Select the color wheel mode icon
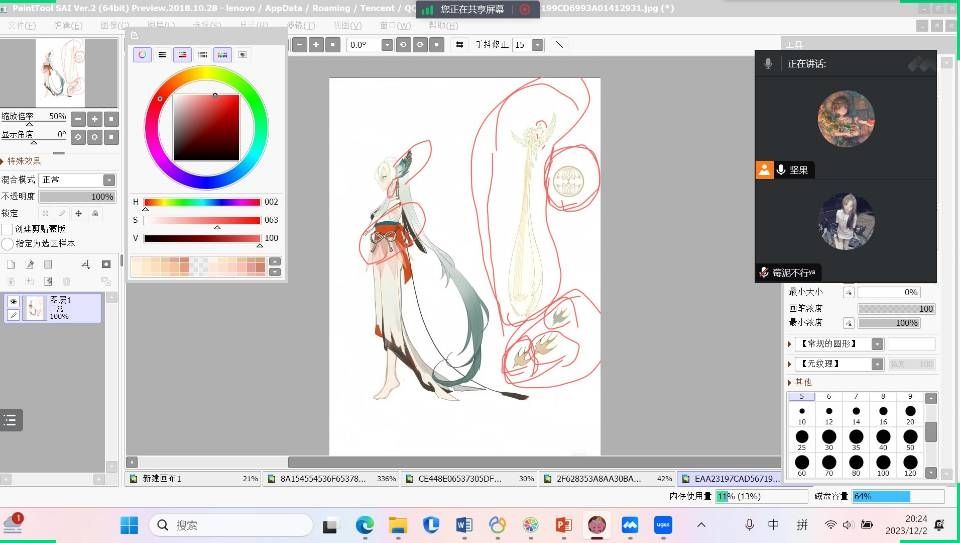 click(x=143, y=54)
